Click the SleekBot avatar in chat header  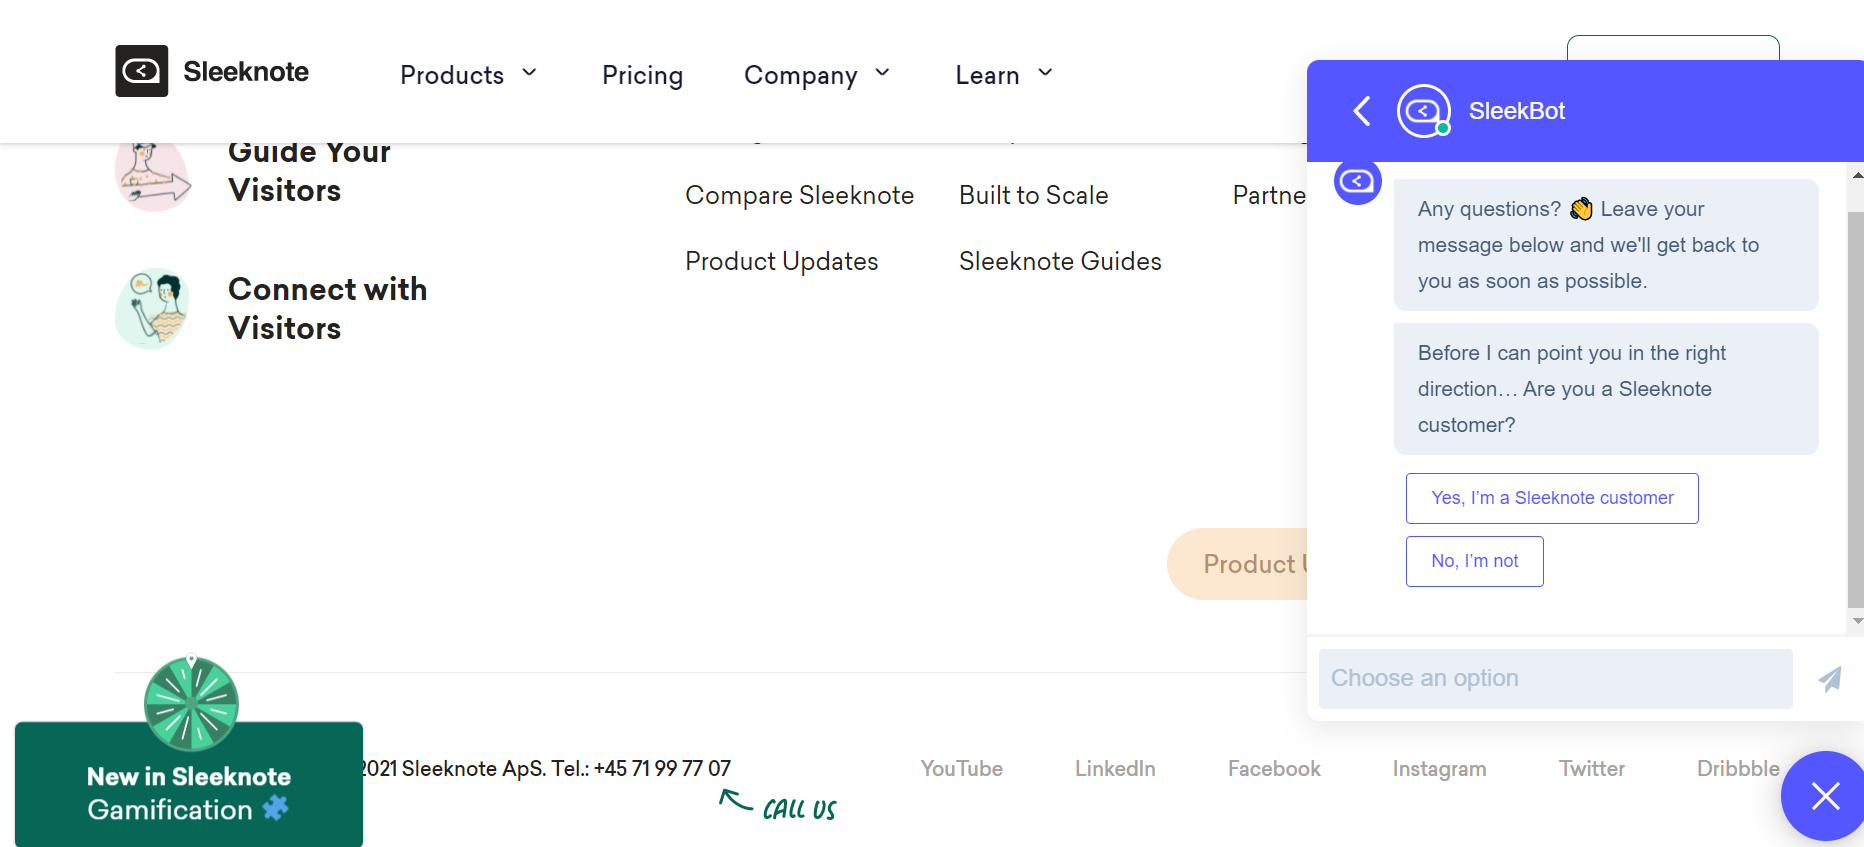(1423, 111)
